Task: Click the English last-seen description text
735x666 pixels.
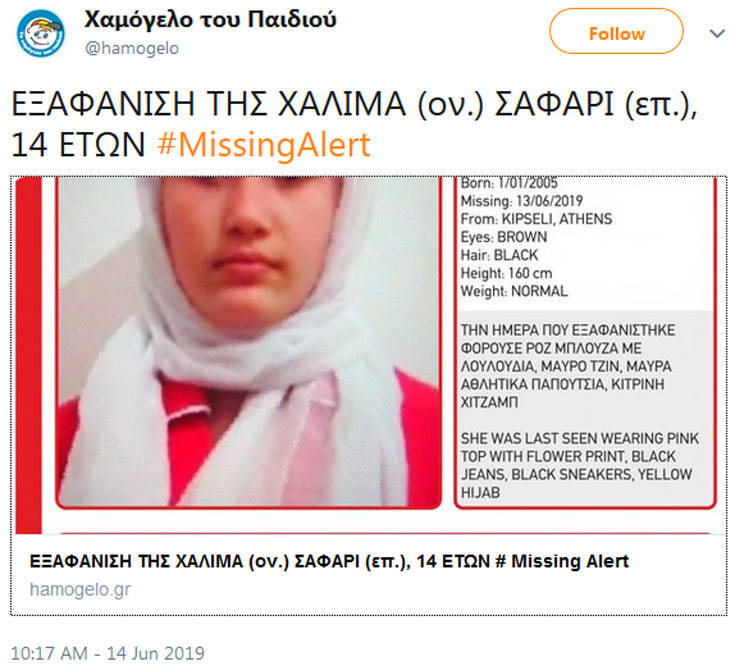Action: click(579, 465)
